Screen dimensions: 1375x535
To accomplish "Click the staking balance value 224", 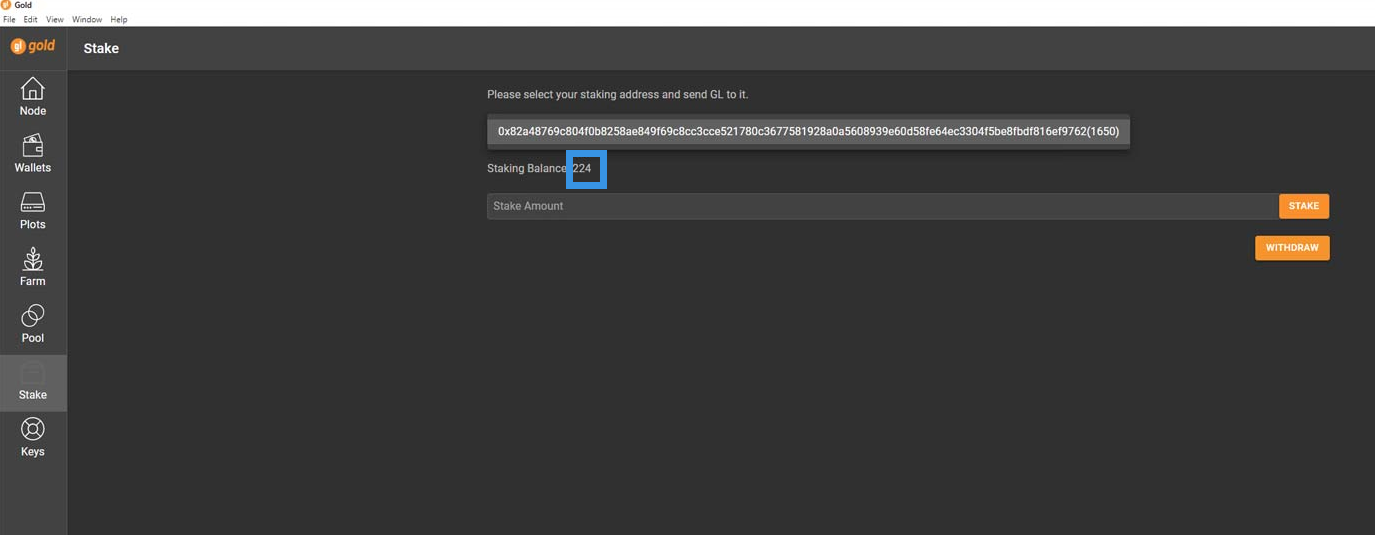I will pos(582,169).
